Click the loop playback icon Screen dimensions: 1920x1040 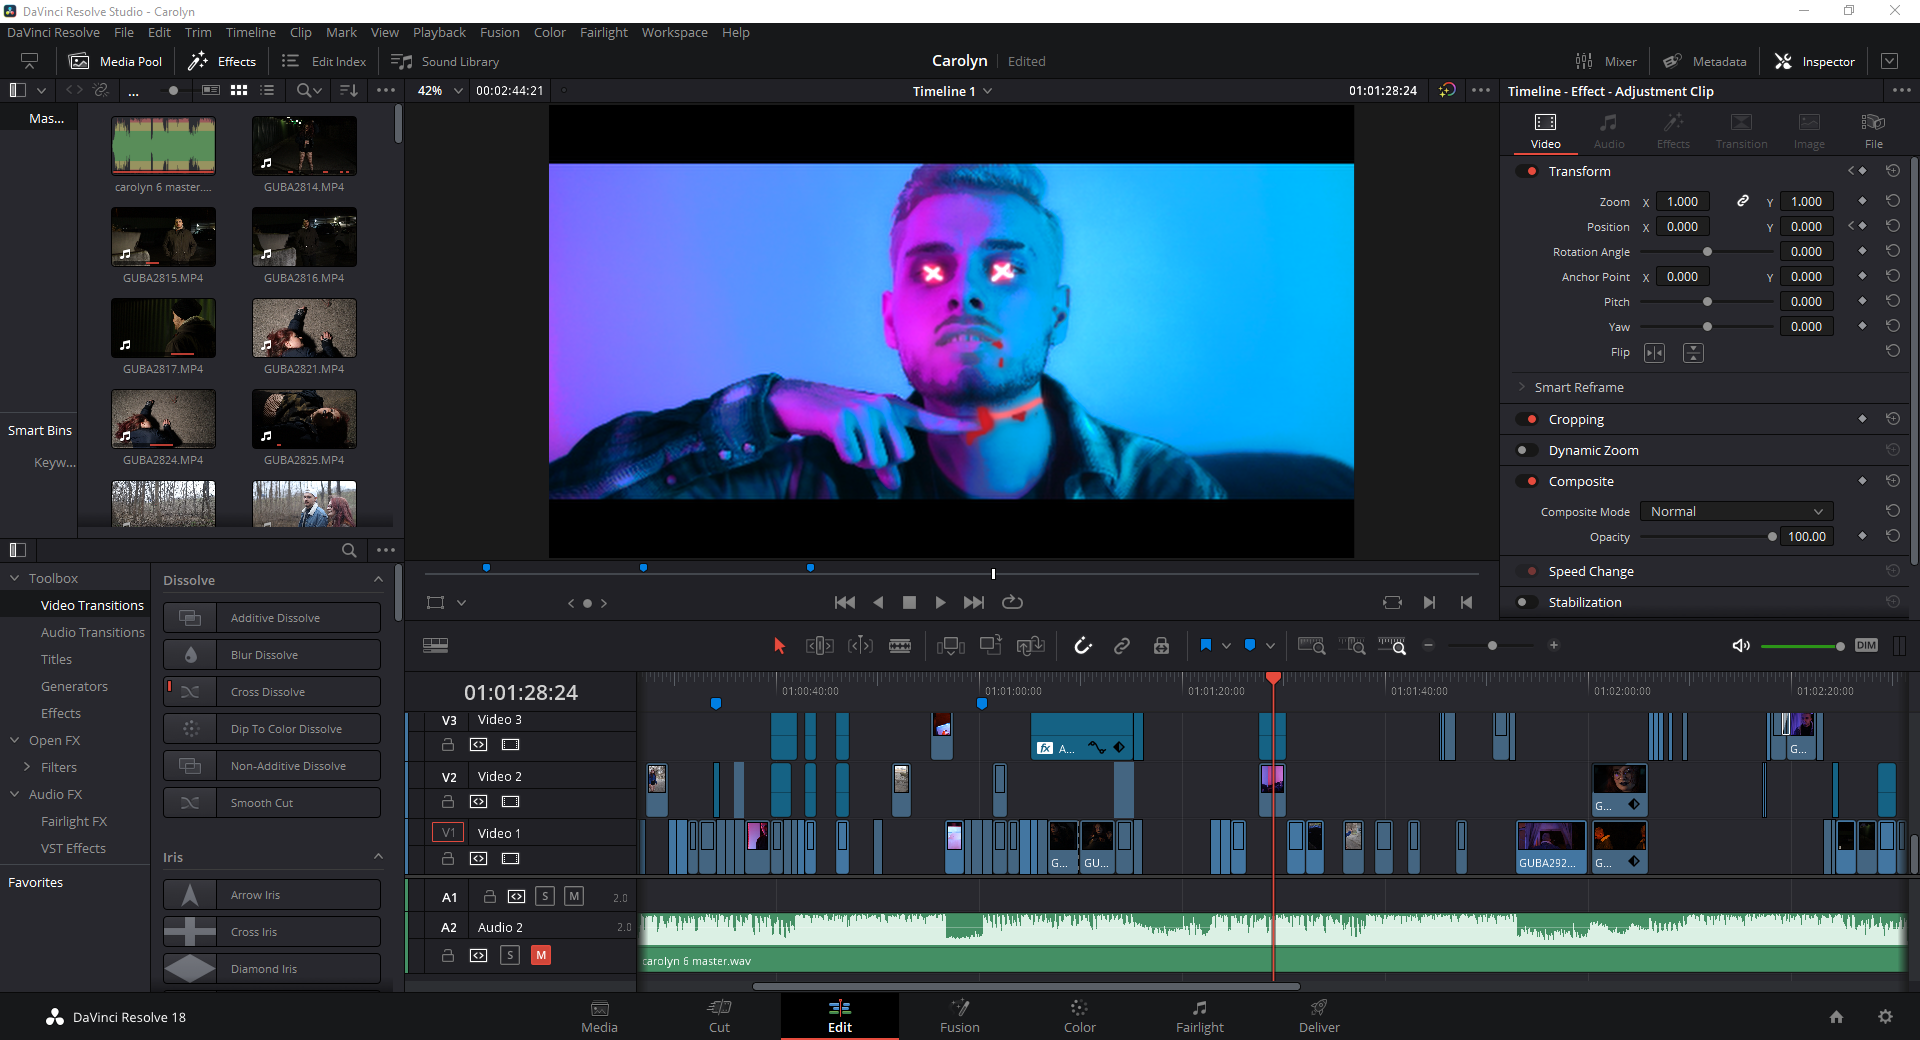1012,602
